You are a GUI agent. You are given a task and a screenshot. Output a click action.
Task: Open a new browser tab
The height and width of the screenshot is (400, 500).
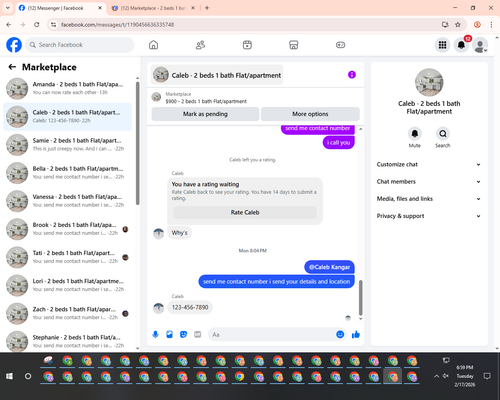click(x=207, y=8)
